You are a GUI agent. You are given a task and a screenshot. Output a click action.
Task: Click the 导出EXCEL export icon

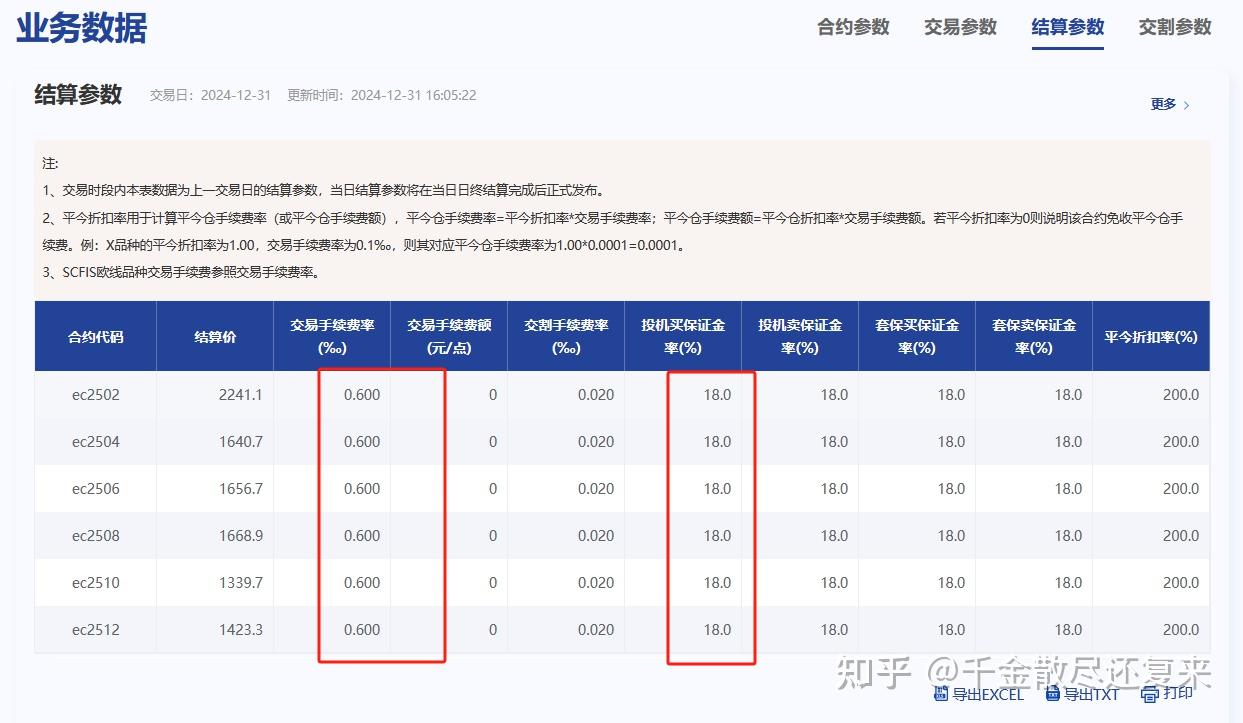point(940,694)
